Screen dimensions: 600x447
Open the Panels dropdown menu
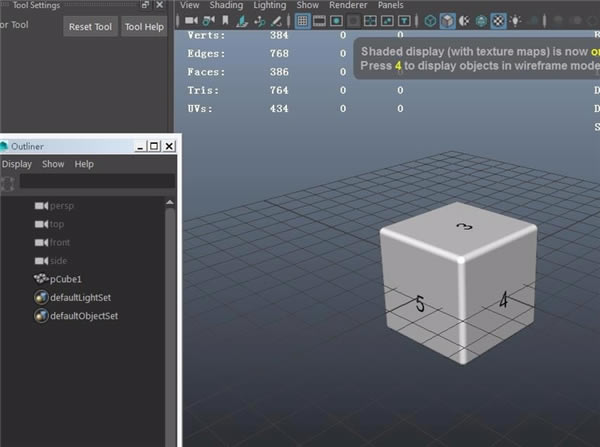click(x=390, y=5)
